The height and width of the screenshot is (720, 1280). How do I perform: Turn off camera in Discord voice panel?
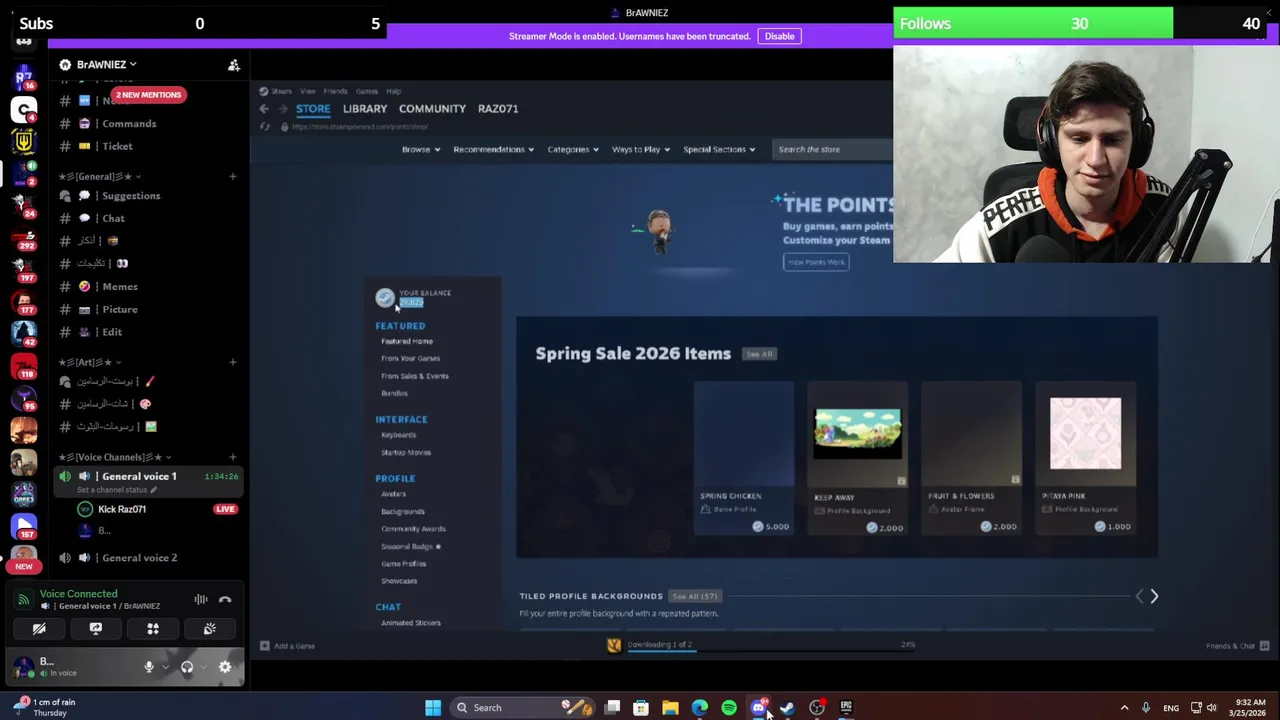click(x=39, y=629)
